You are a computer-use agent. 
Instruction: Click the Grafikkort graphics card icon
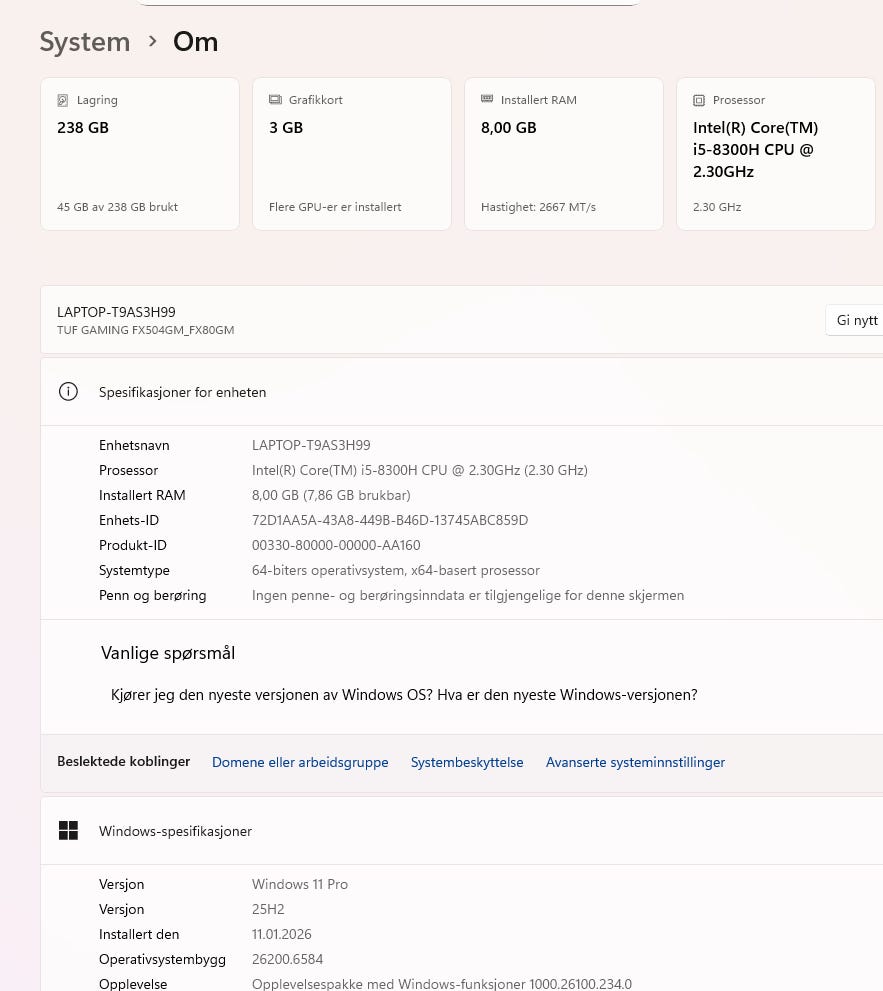pos(275,100)
